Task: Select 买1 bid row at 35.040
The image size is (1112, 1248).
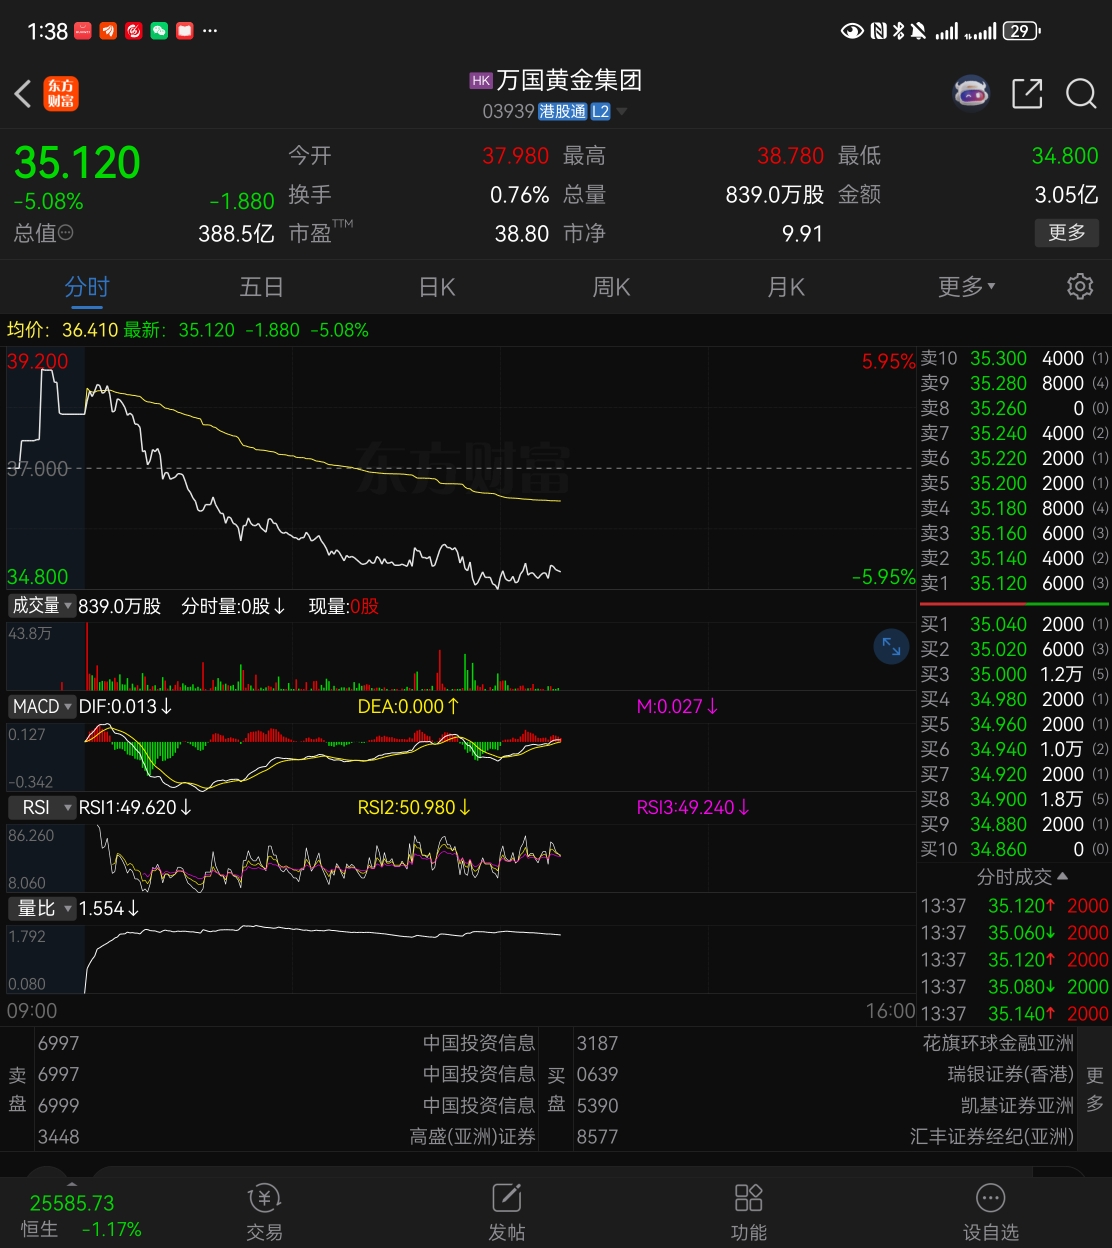Action: pyautogui.click(x=1014, y=624)
